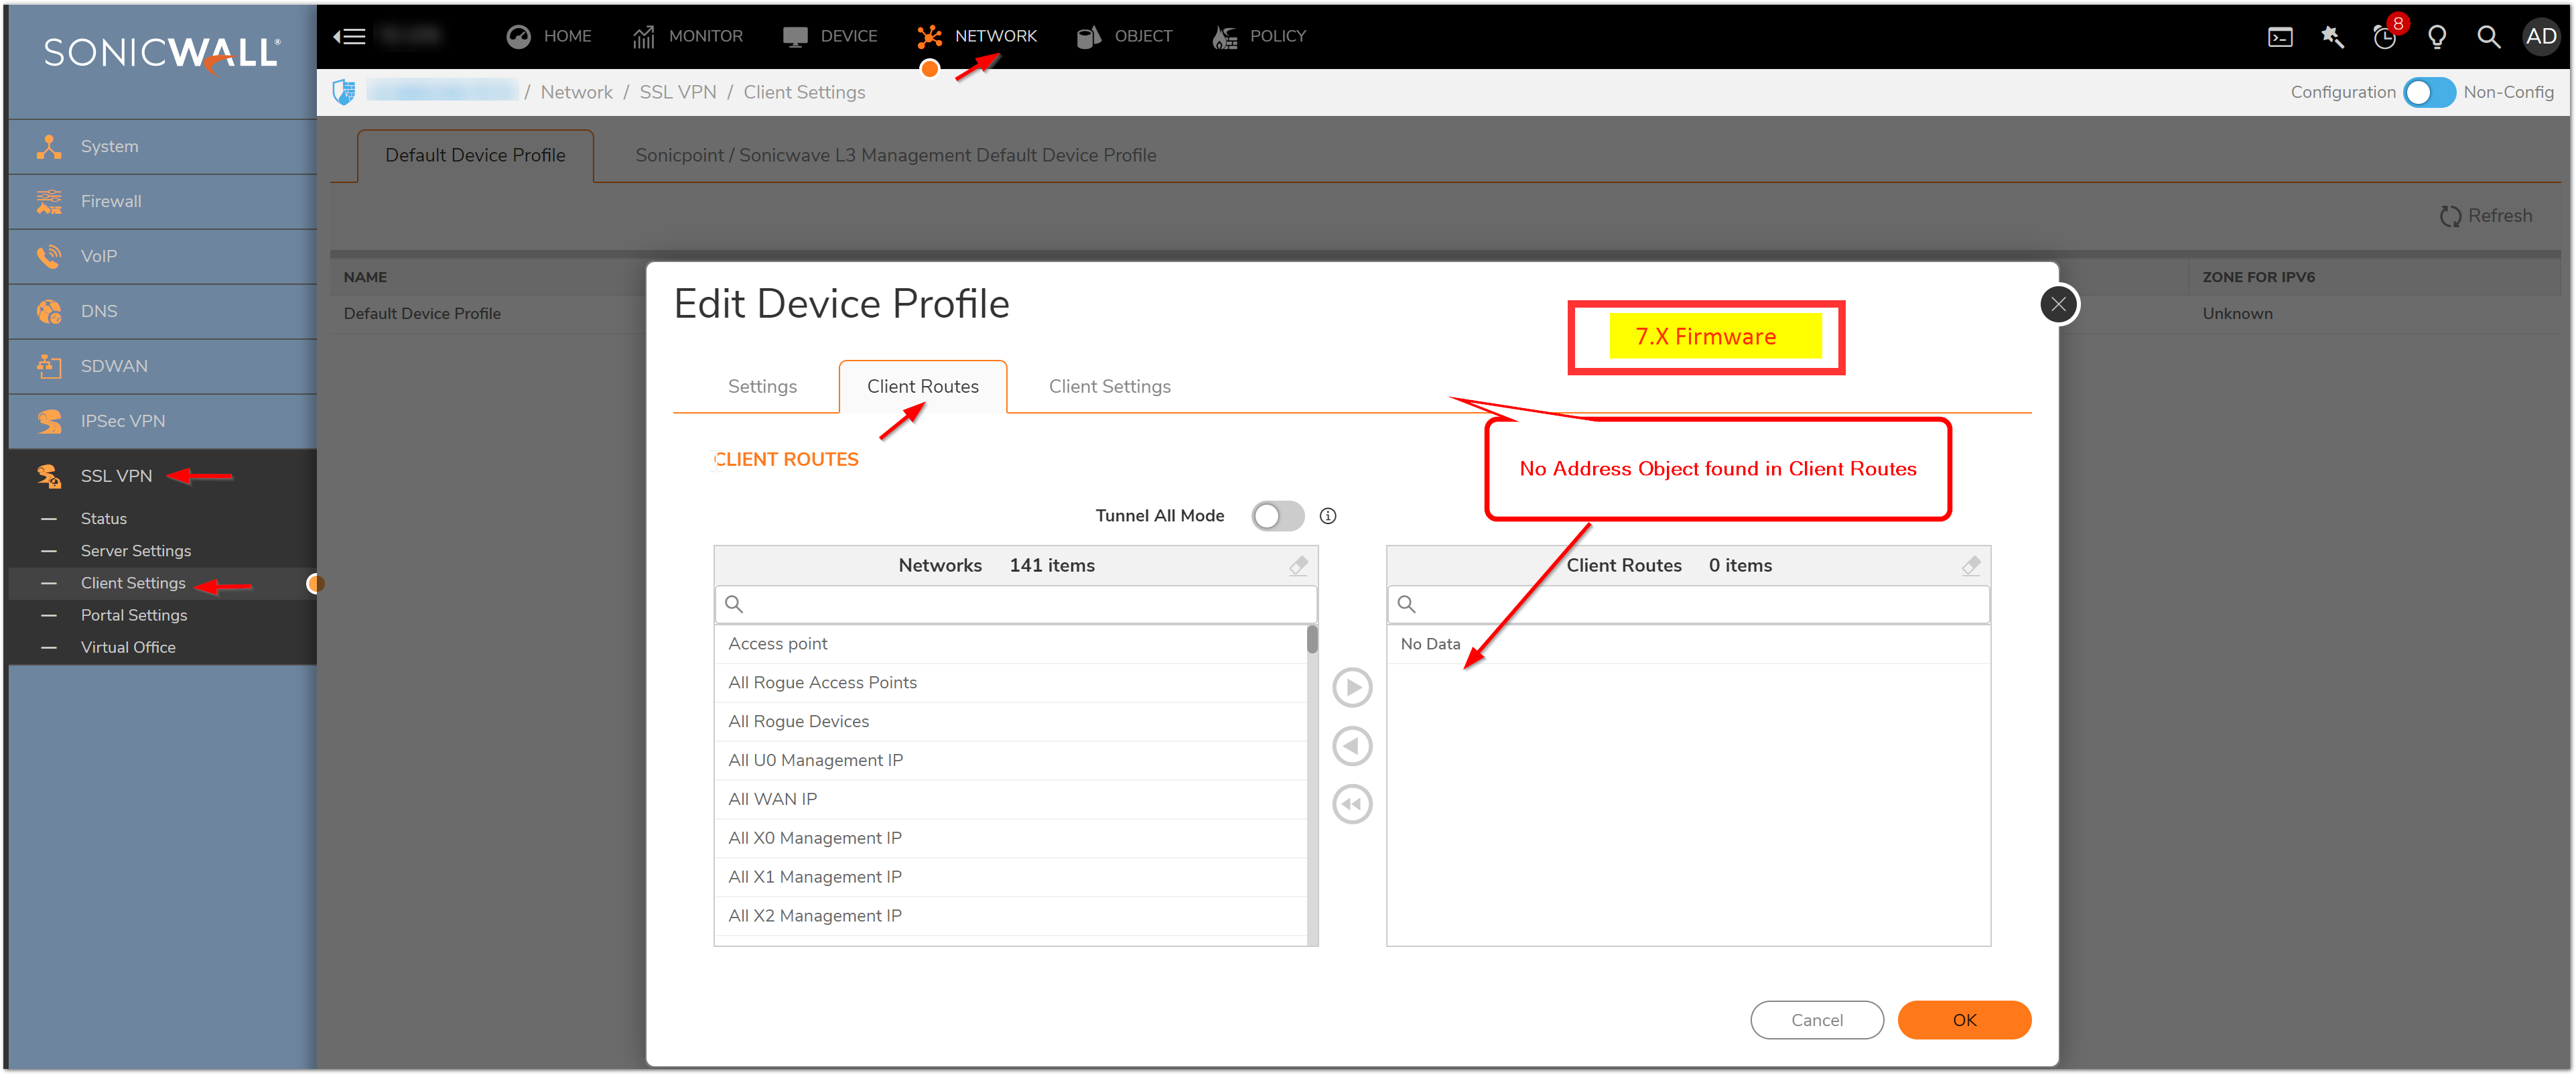Open the terminal console icon in top bar
Image resolution: width=2576 pixels, height=1075 pixels.
point(2280,38)
